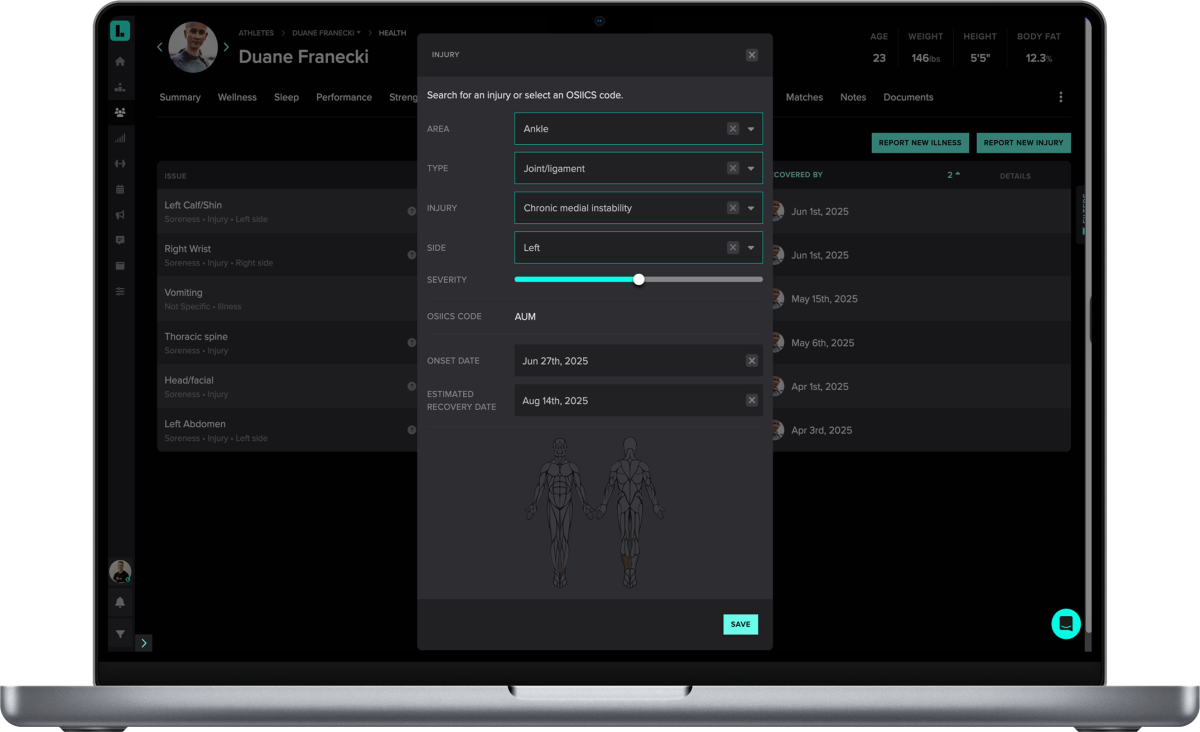Open the chat messages sidebar icon

point(120,240)
